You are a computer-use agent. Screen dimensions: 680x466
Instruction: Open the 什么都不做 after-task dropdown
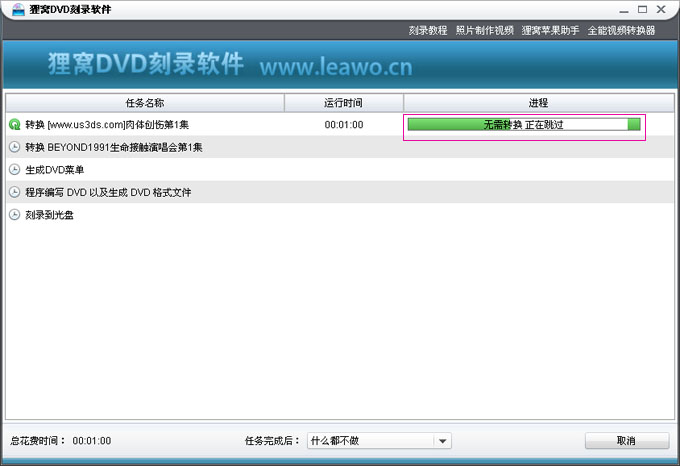coord(379,441)
